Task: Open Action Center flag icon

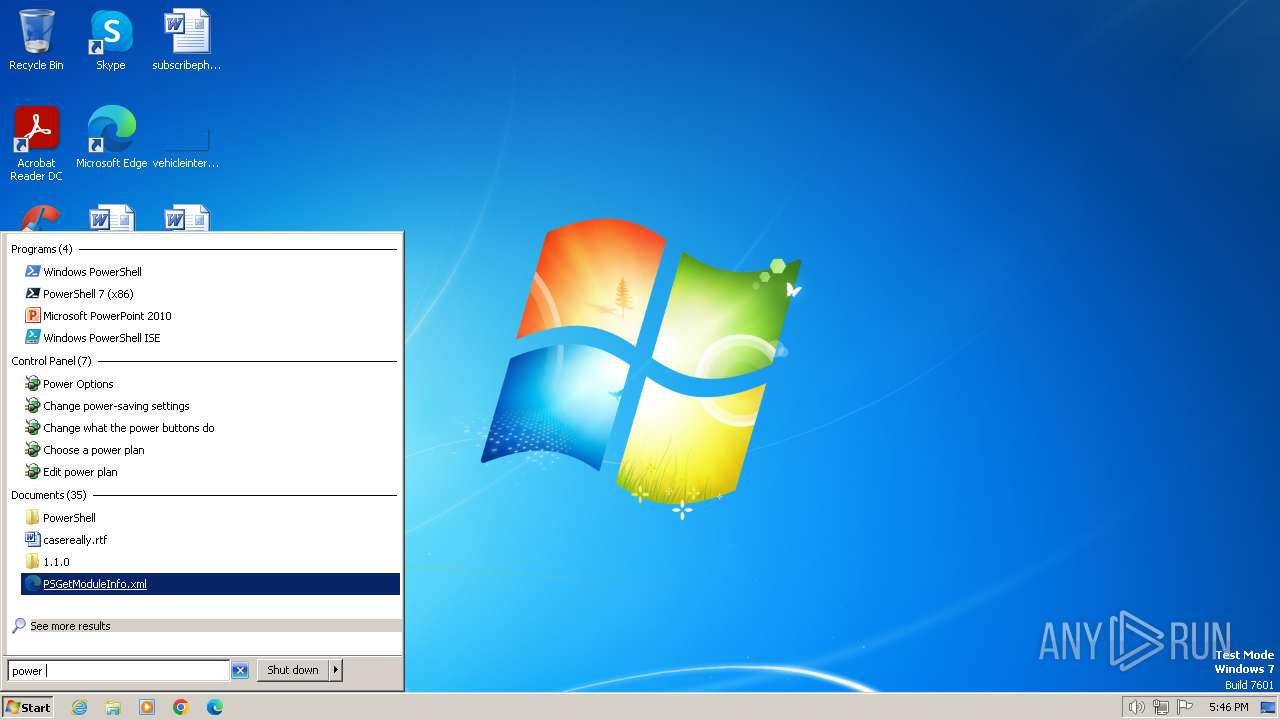Action: (1185, 707)
